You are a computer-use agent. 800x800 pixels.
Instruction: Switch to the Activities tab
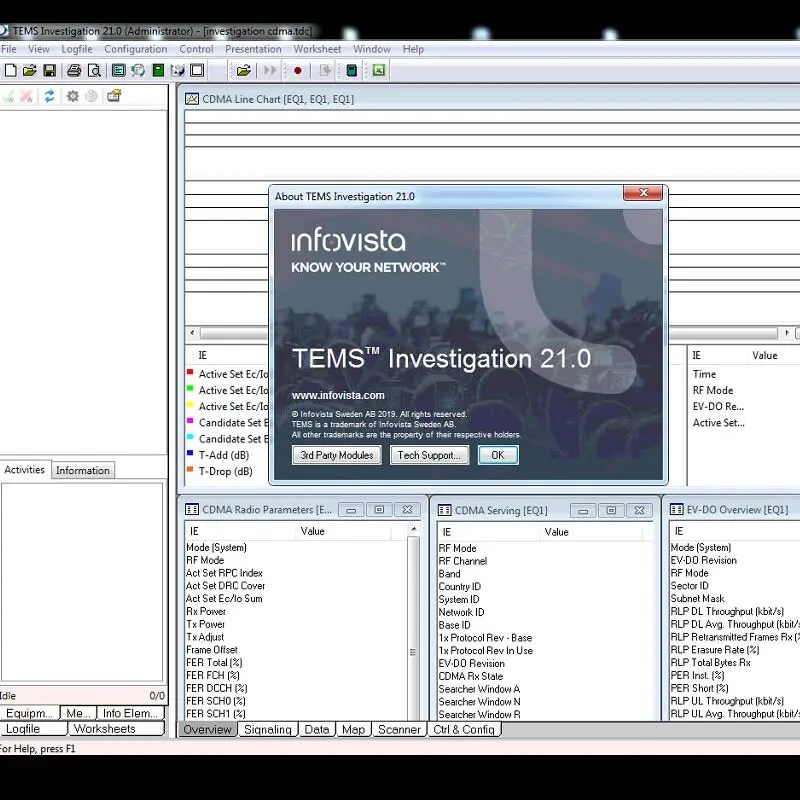click(x=24, y=469)
